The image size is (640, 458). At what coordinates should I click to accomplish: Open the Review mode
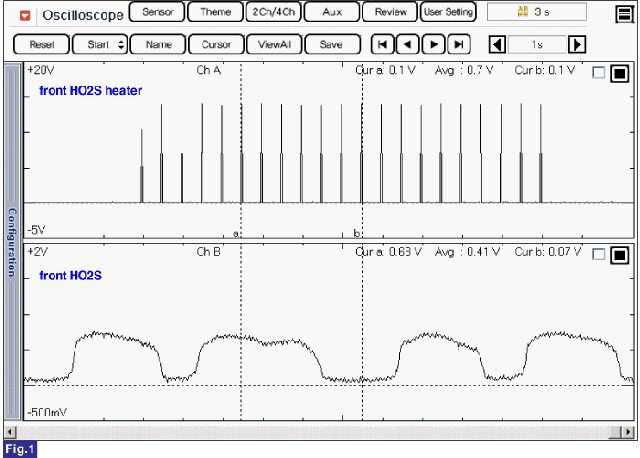(390, 12)
